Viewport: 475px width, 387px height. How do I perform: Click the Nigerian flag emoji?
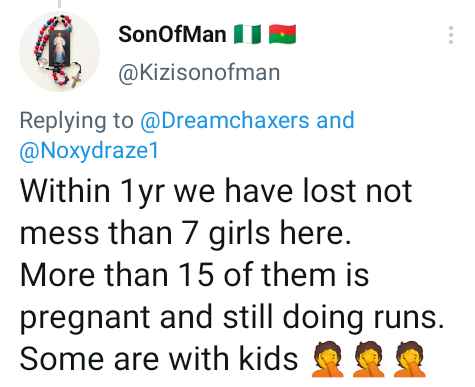coord(247,34)
